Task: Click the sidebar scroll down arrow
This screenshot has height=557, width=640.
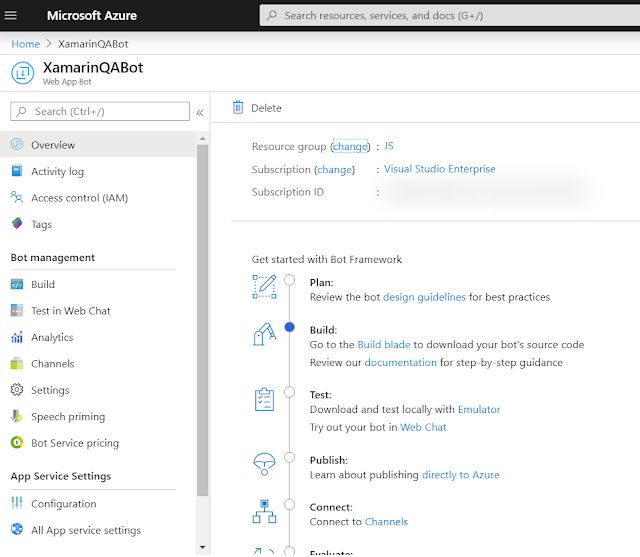Action: click(202, 547)
